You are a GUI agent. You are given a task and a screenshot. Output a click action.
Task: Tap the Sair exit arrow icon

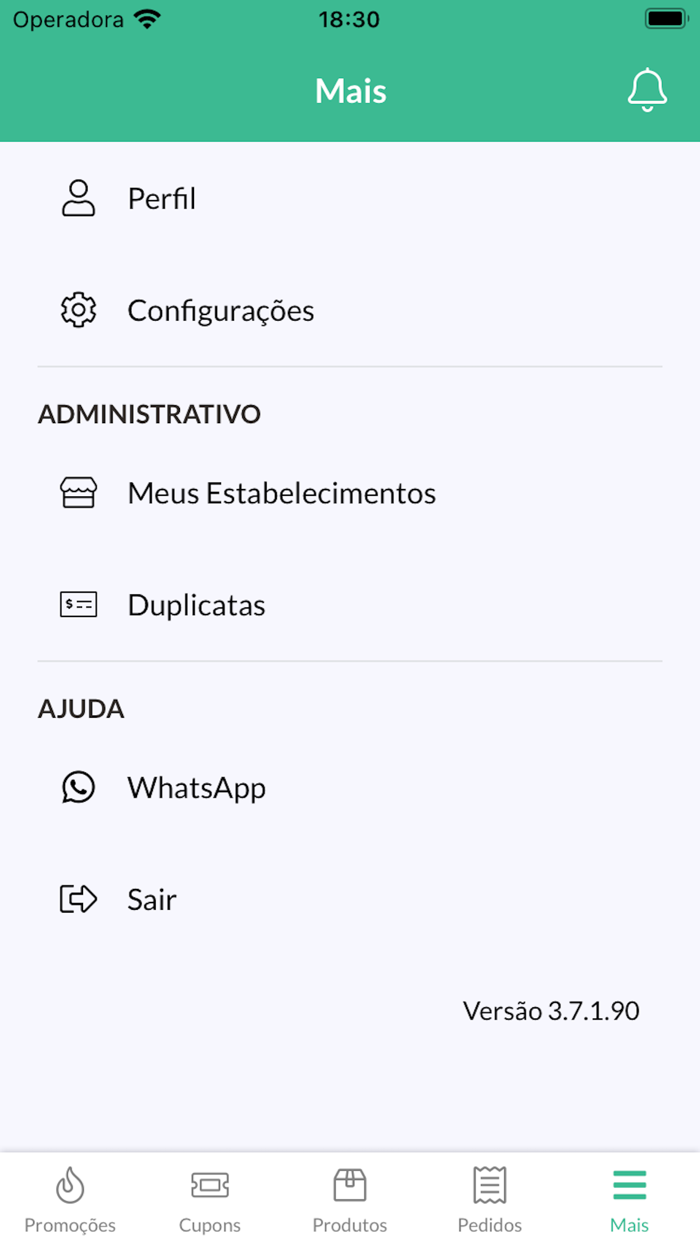pyautogui.click(x=78, y=899)
